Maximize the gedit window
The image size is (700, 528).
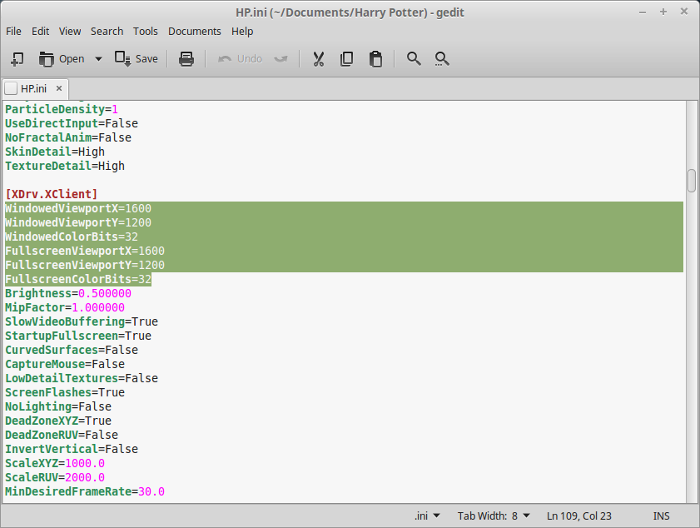coord(663,12)
